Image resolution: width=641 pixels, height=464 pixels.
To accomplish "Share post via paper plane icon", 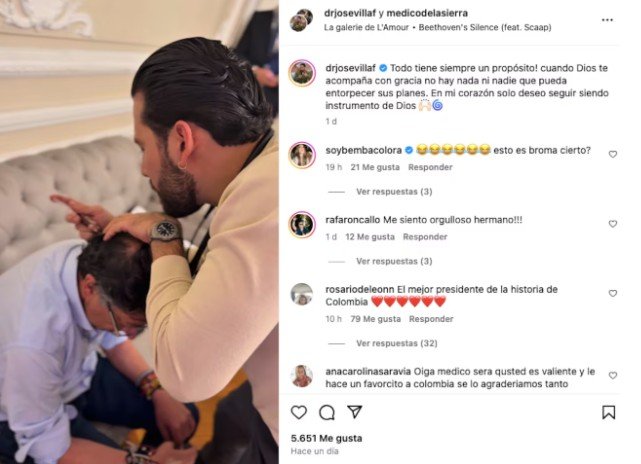I will 354,411.
